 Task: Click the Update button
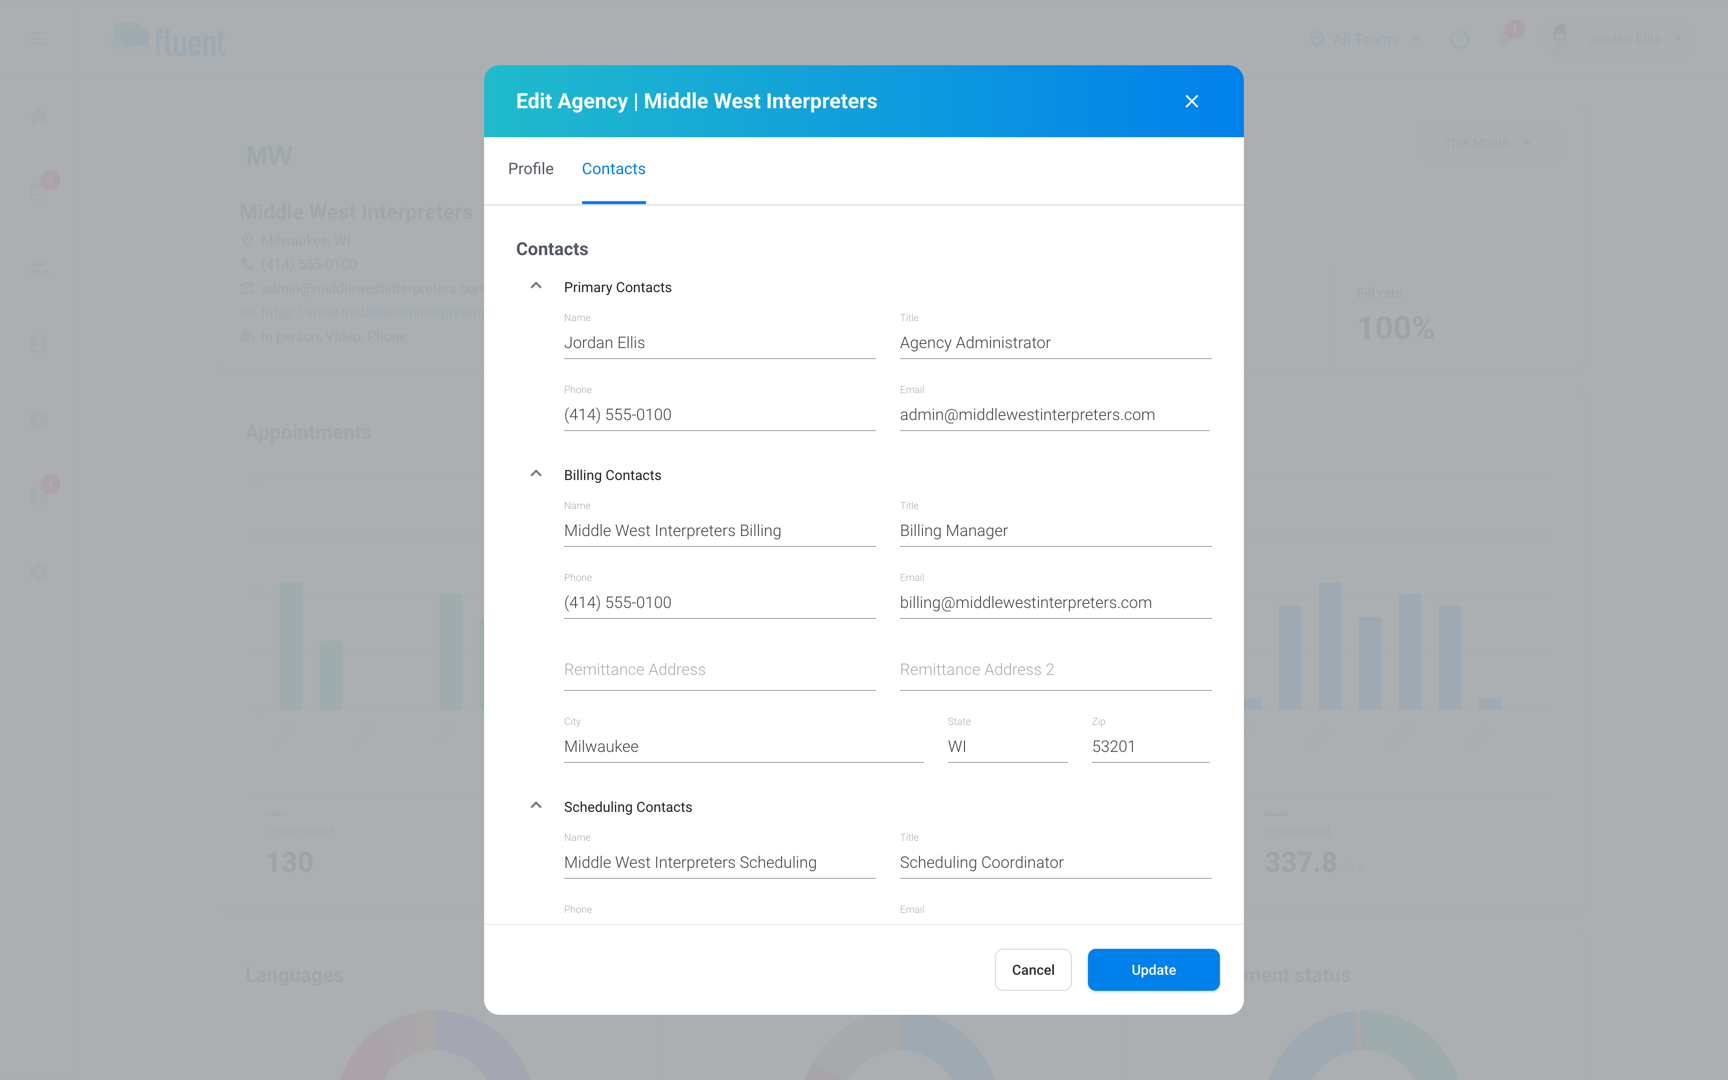[1153, 970]
